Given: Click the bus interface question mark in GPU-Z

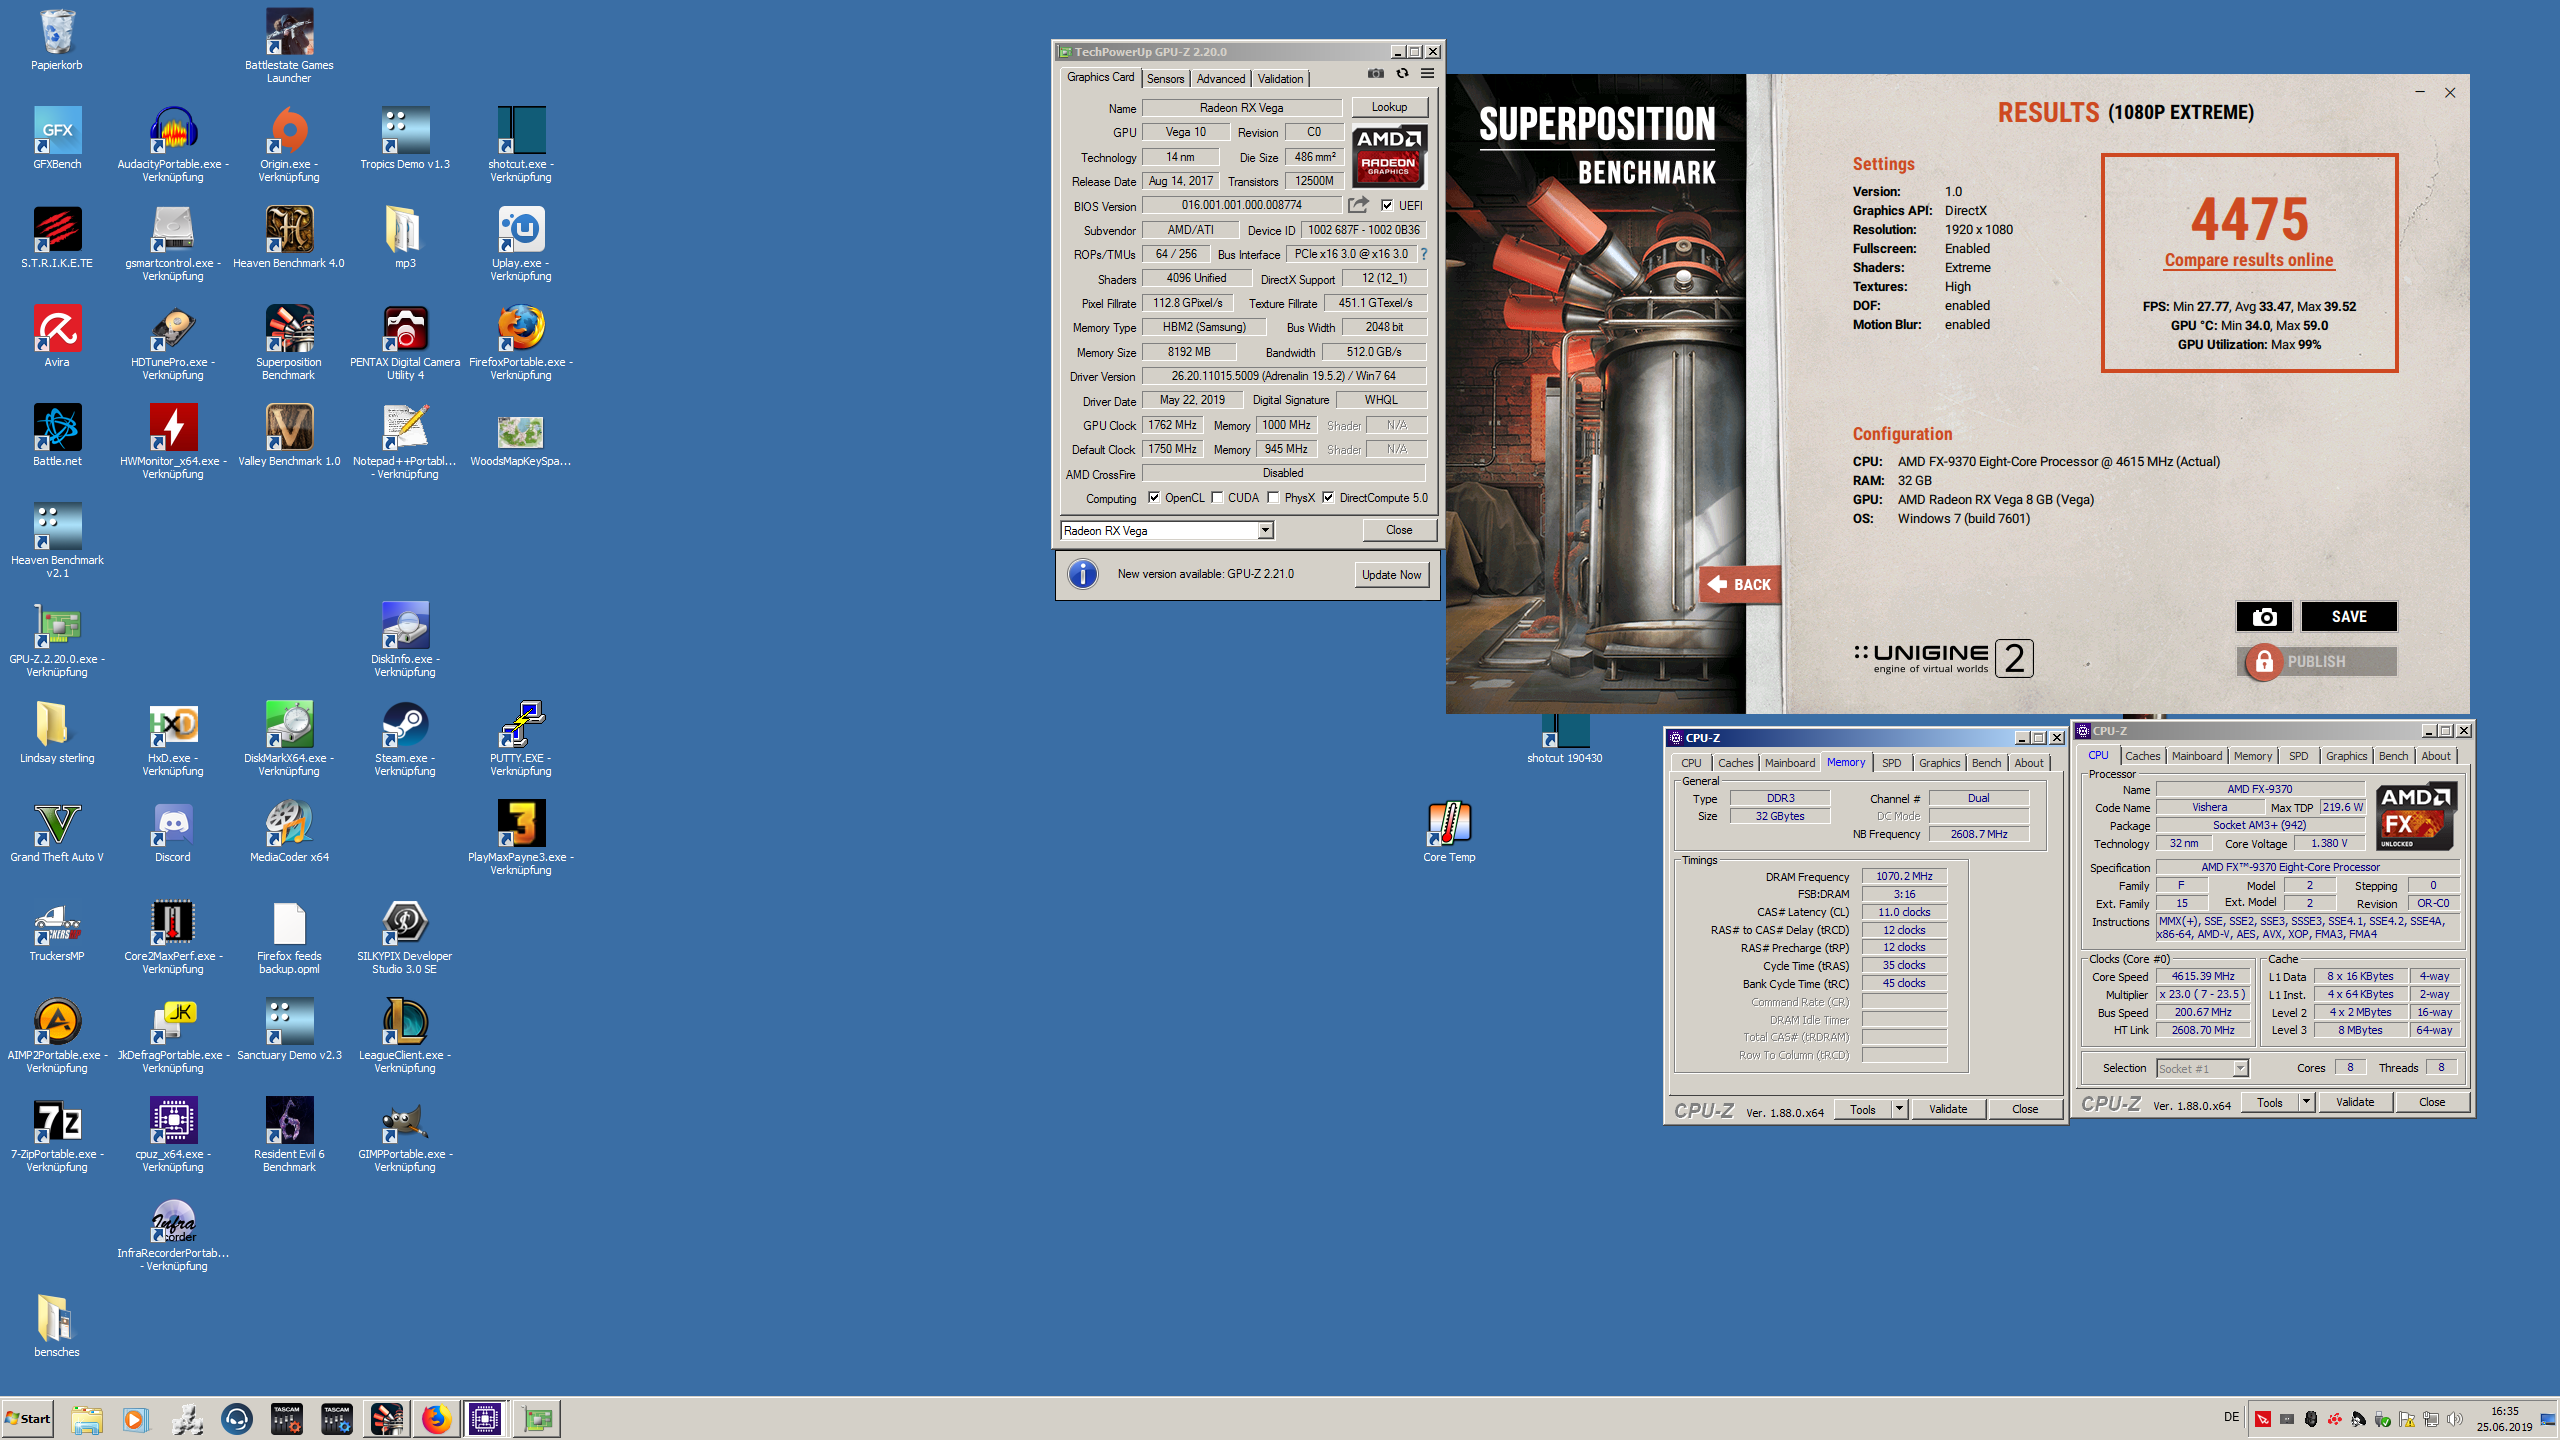Looking at the screenshot, I should (1424, 254).
